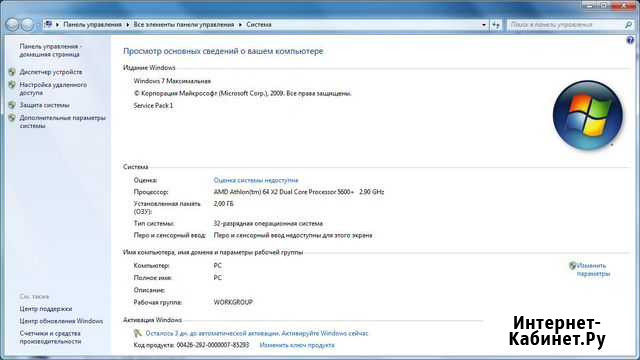Click WORKGROUP value text
Viewport: 640px width, 360px height.
point(233,302)
